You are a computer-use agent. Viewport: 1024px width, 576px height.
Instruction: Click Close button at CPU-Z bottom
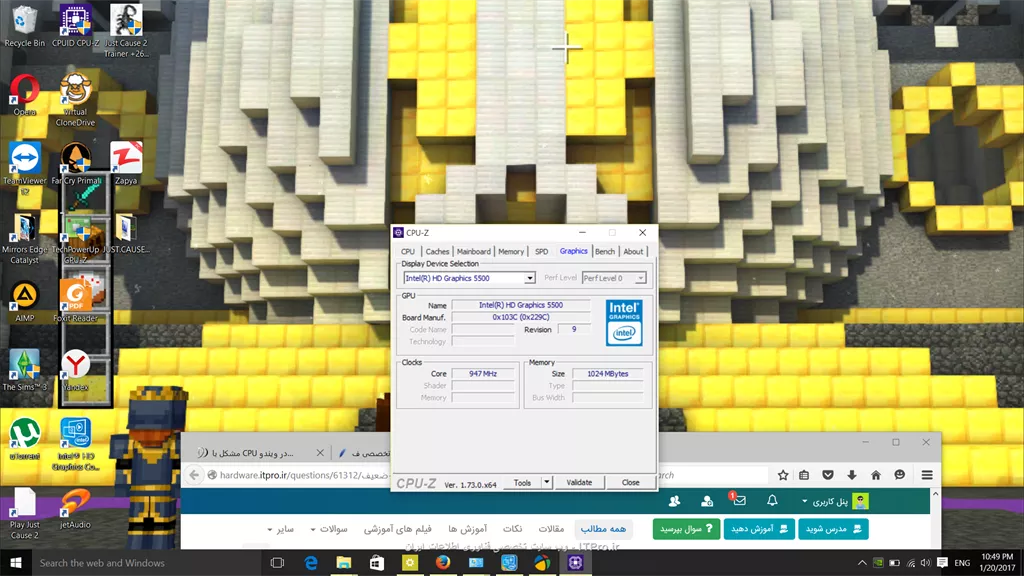pos(630,483)
